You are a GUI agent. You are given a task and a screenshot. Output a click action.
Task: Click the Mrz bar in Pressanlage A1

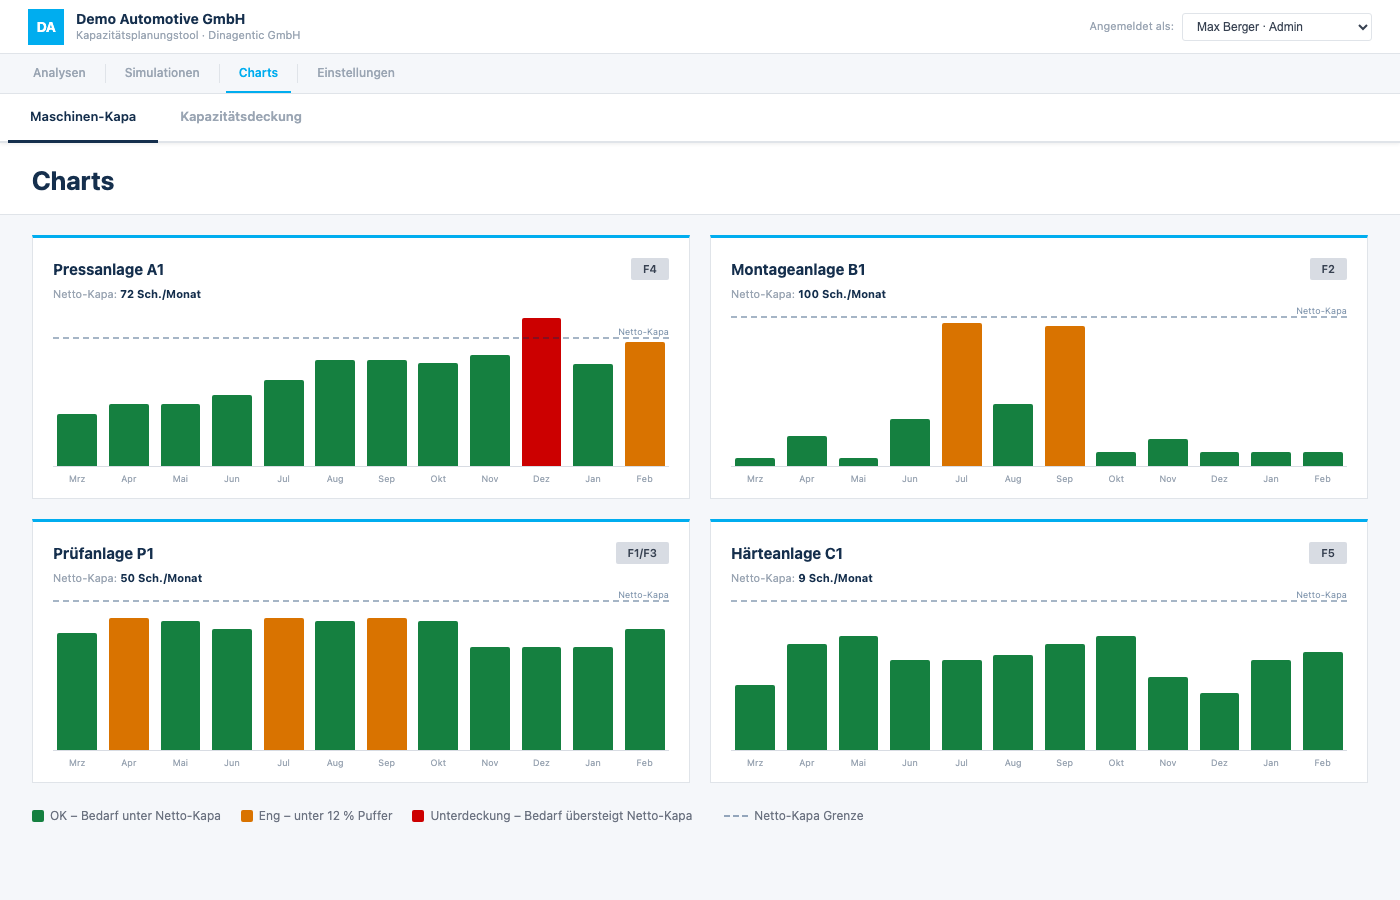point(77,440)
